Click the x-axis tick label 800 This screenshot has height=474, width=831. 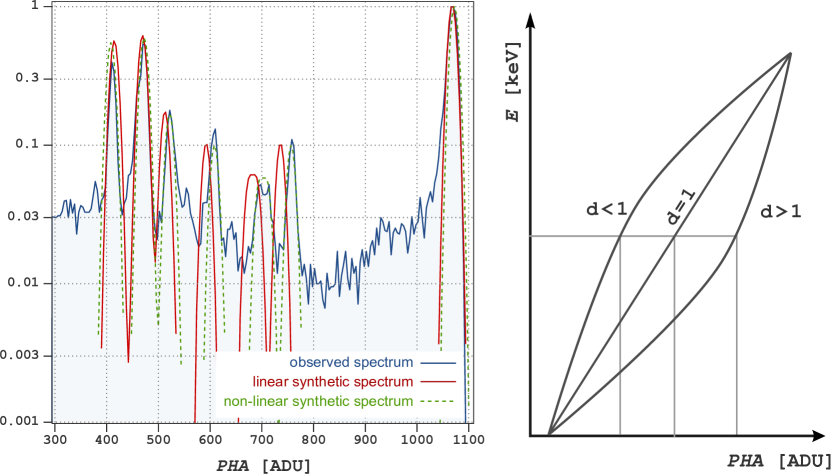tap(313, 440)
